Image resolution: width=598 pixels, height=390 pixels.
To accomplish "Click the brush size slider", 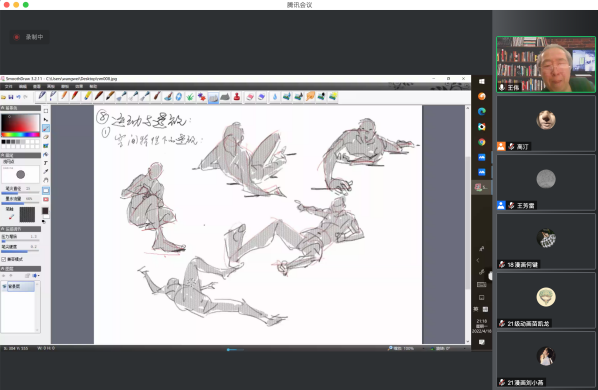I will click(21, 193).
